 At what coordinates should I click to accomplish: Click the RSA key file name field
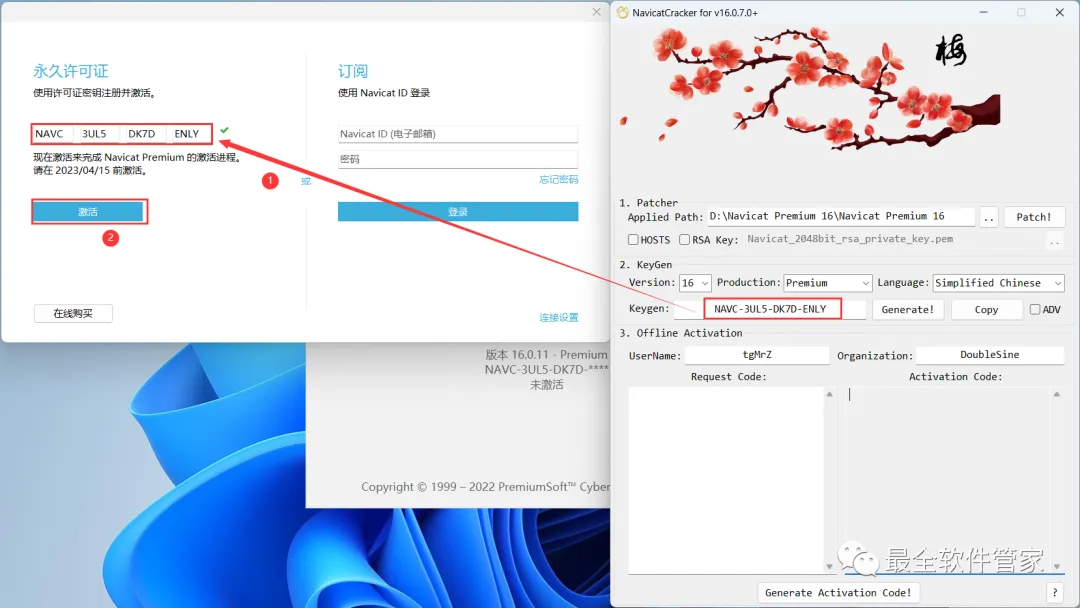pyautogui.click(x=894, y=239)
